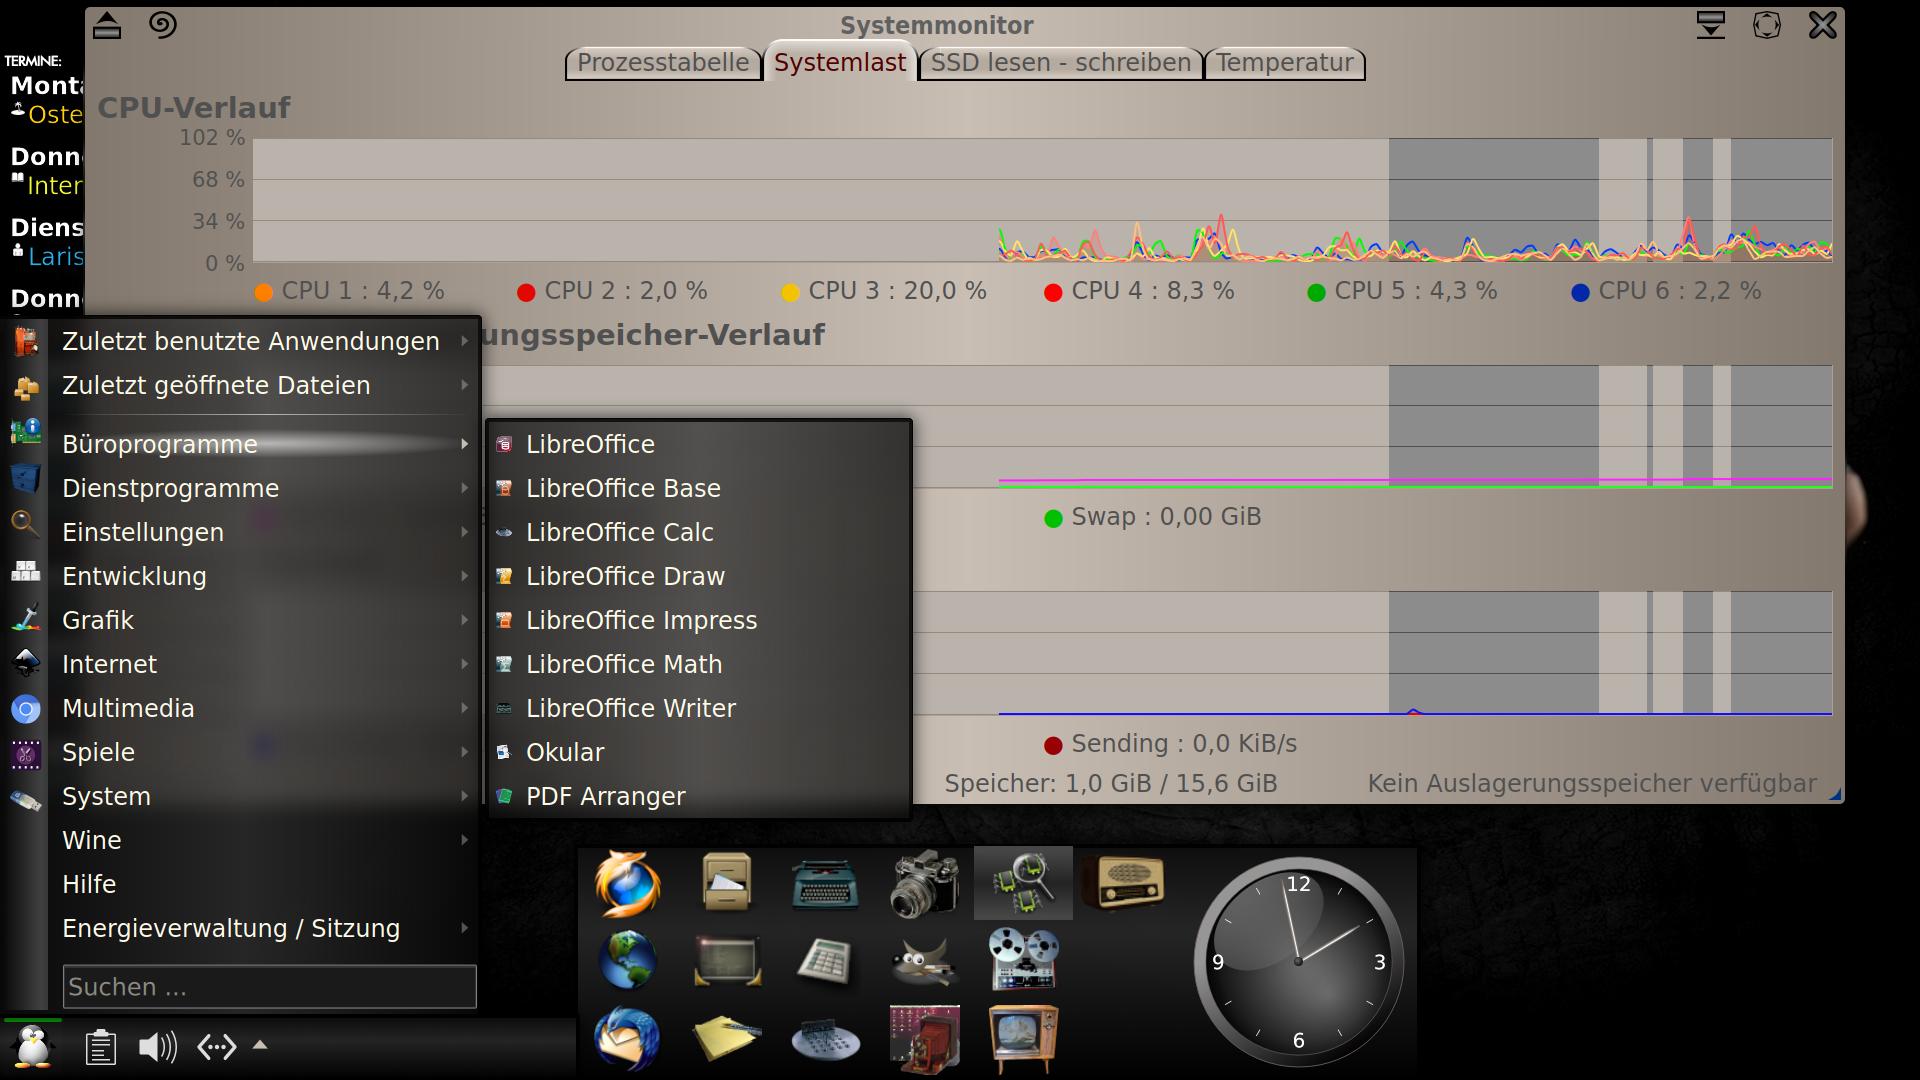
Task: Focus the Suchen search field
Action: point(269,986)
